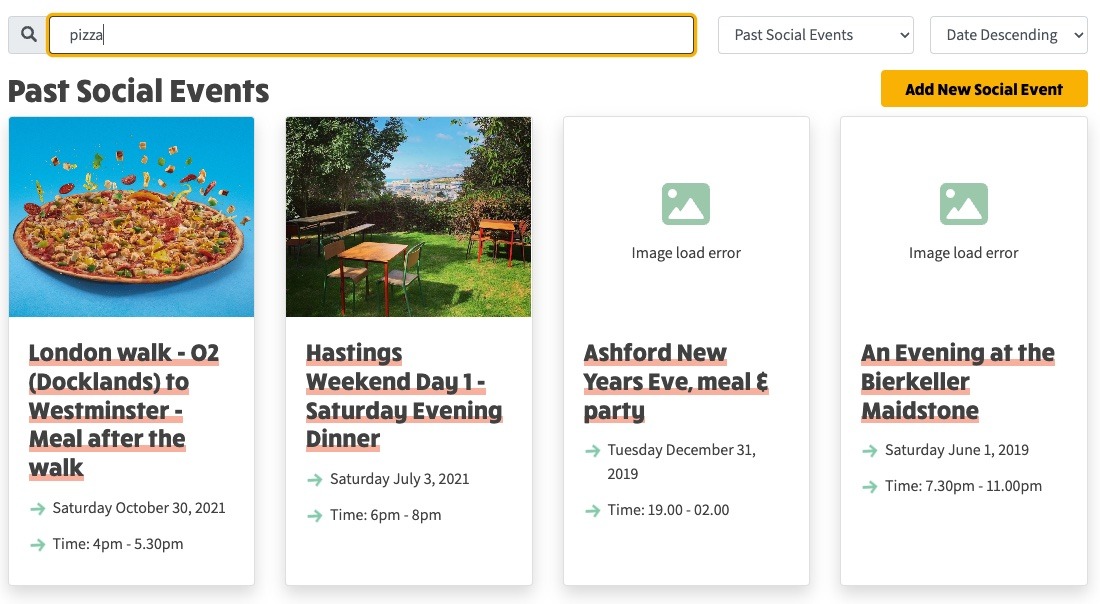Click the broken image icon on Ashford card

click(685, 203)
